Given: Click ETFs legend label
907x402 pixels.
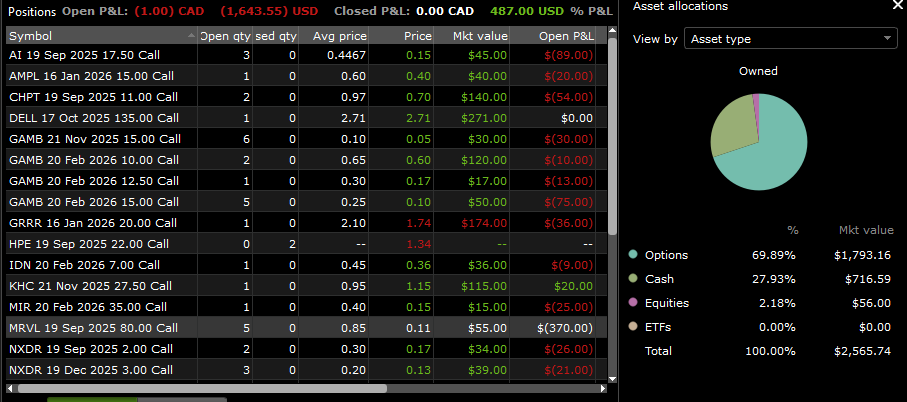Looking at the screenshot, I should click(x=658, y=327).
